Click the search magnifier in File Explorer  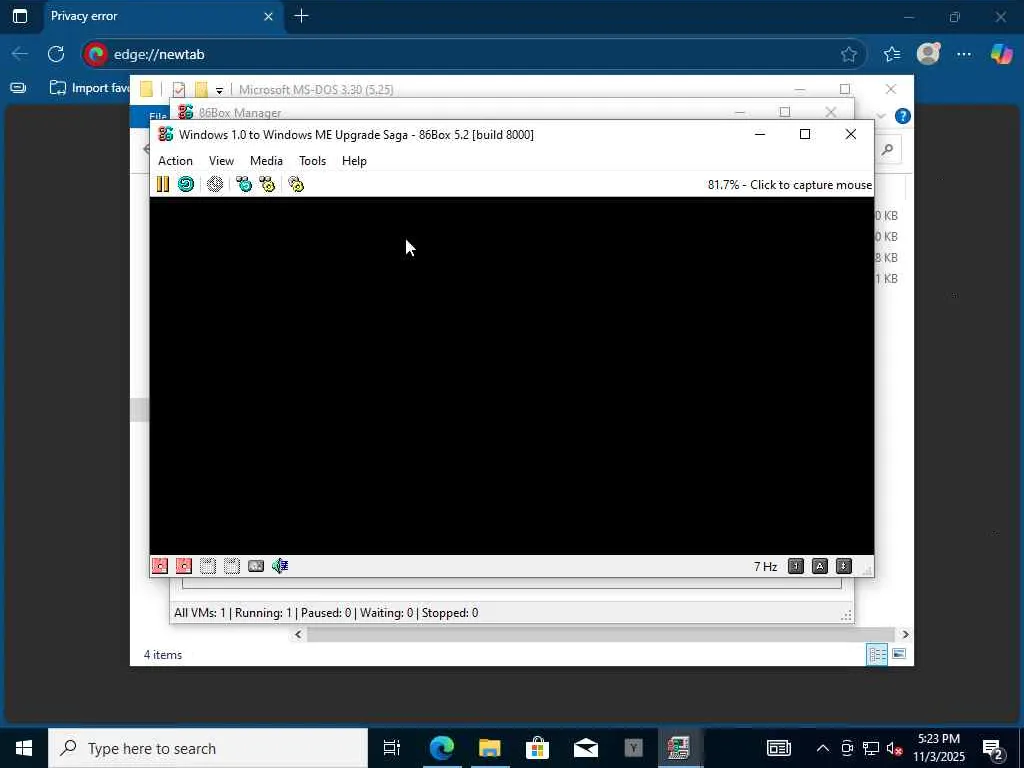tap(887, 150)
